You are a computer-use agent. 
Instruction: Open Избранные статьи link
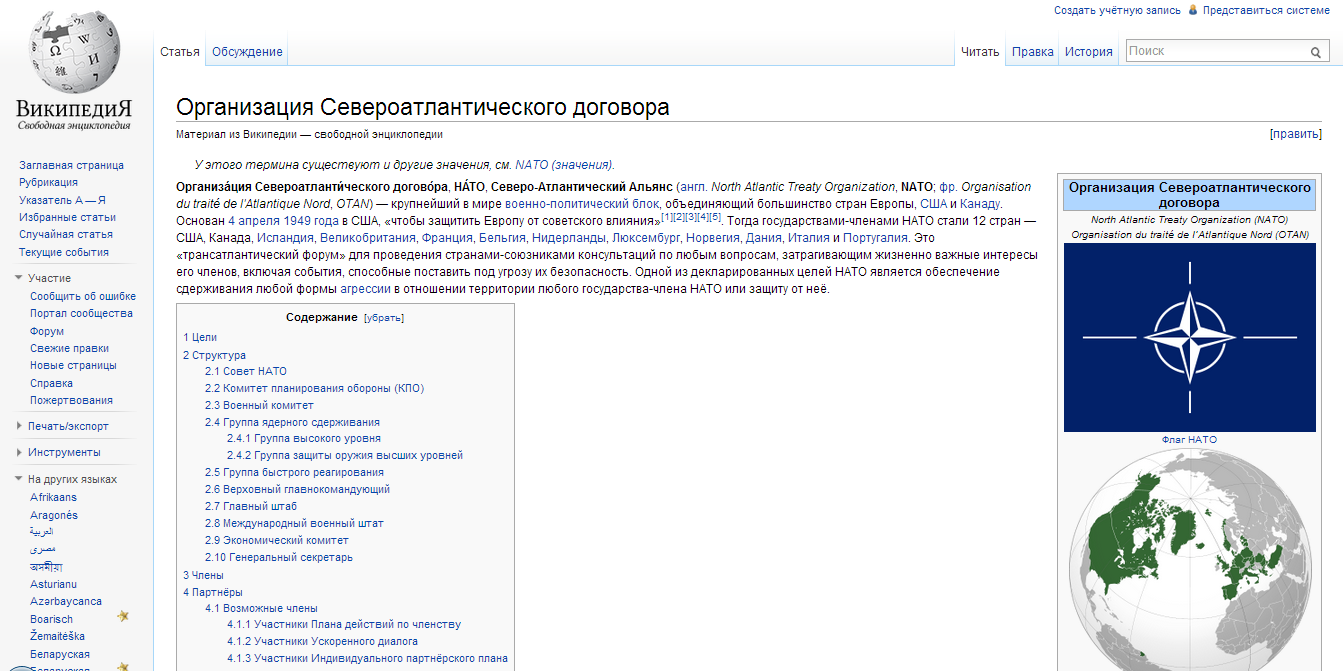[67, 217]
